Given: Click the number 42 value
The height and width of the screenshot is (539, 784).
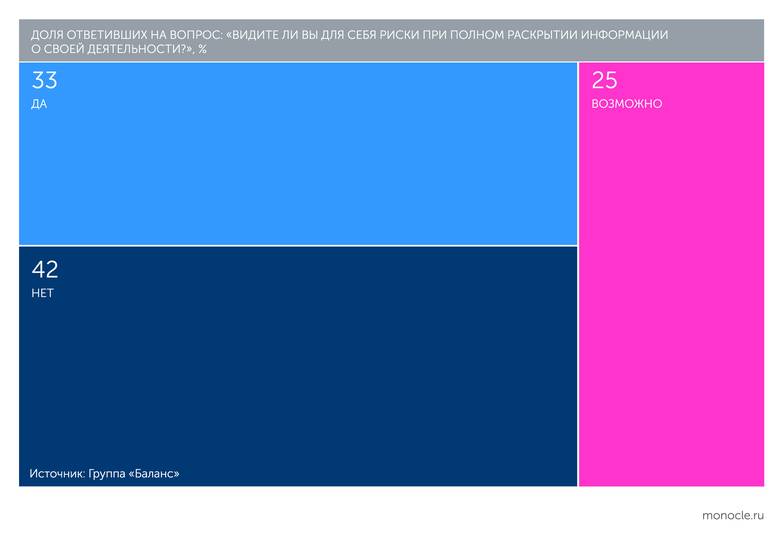Looking at the screenshot, I should point(45,269).
